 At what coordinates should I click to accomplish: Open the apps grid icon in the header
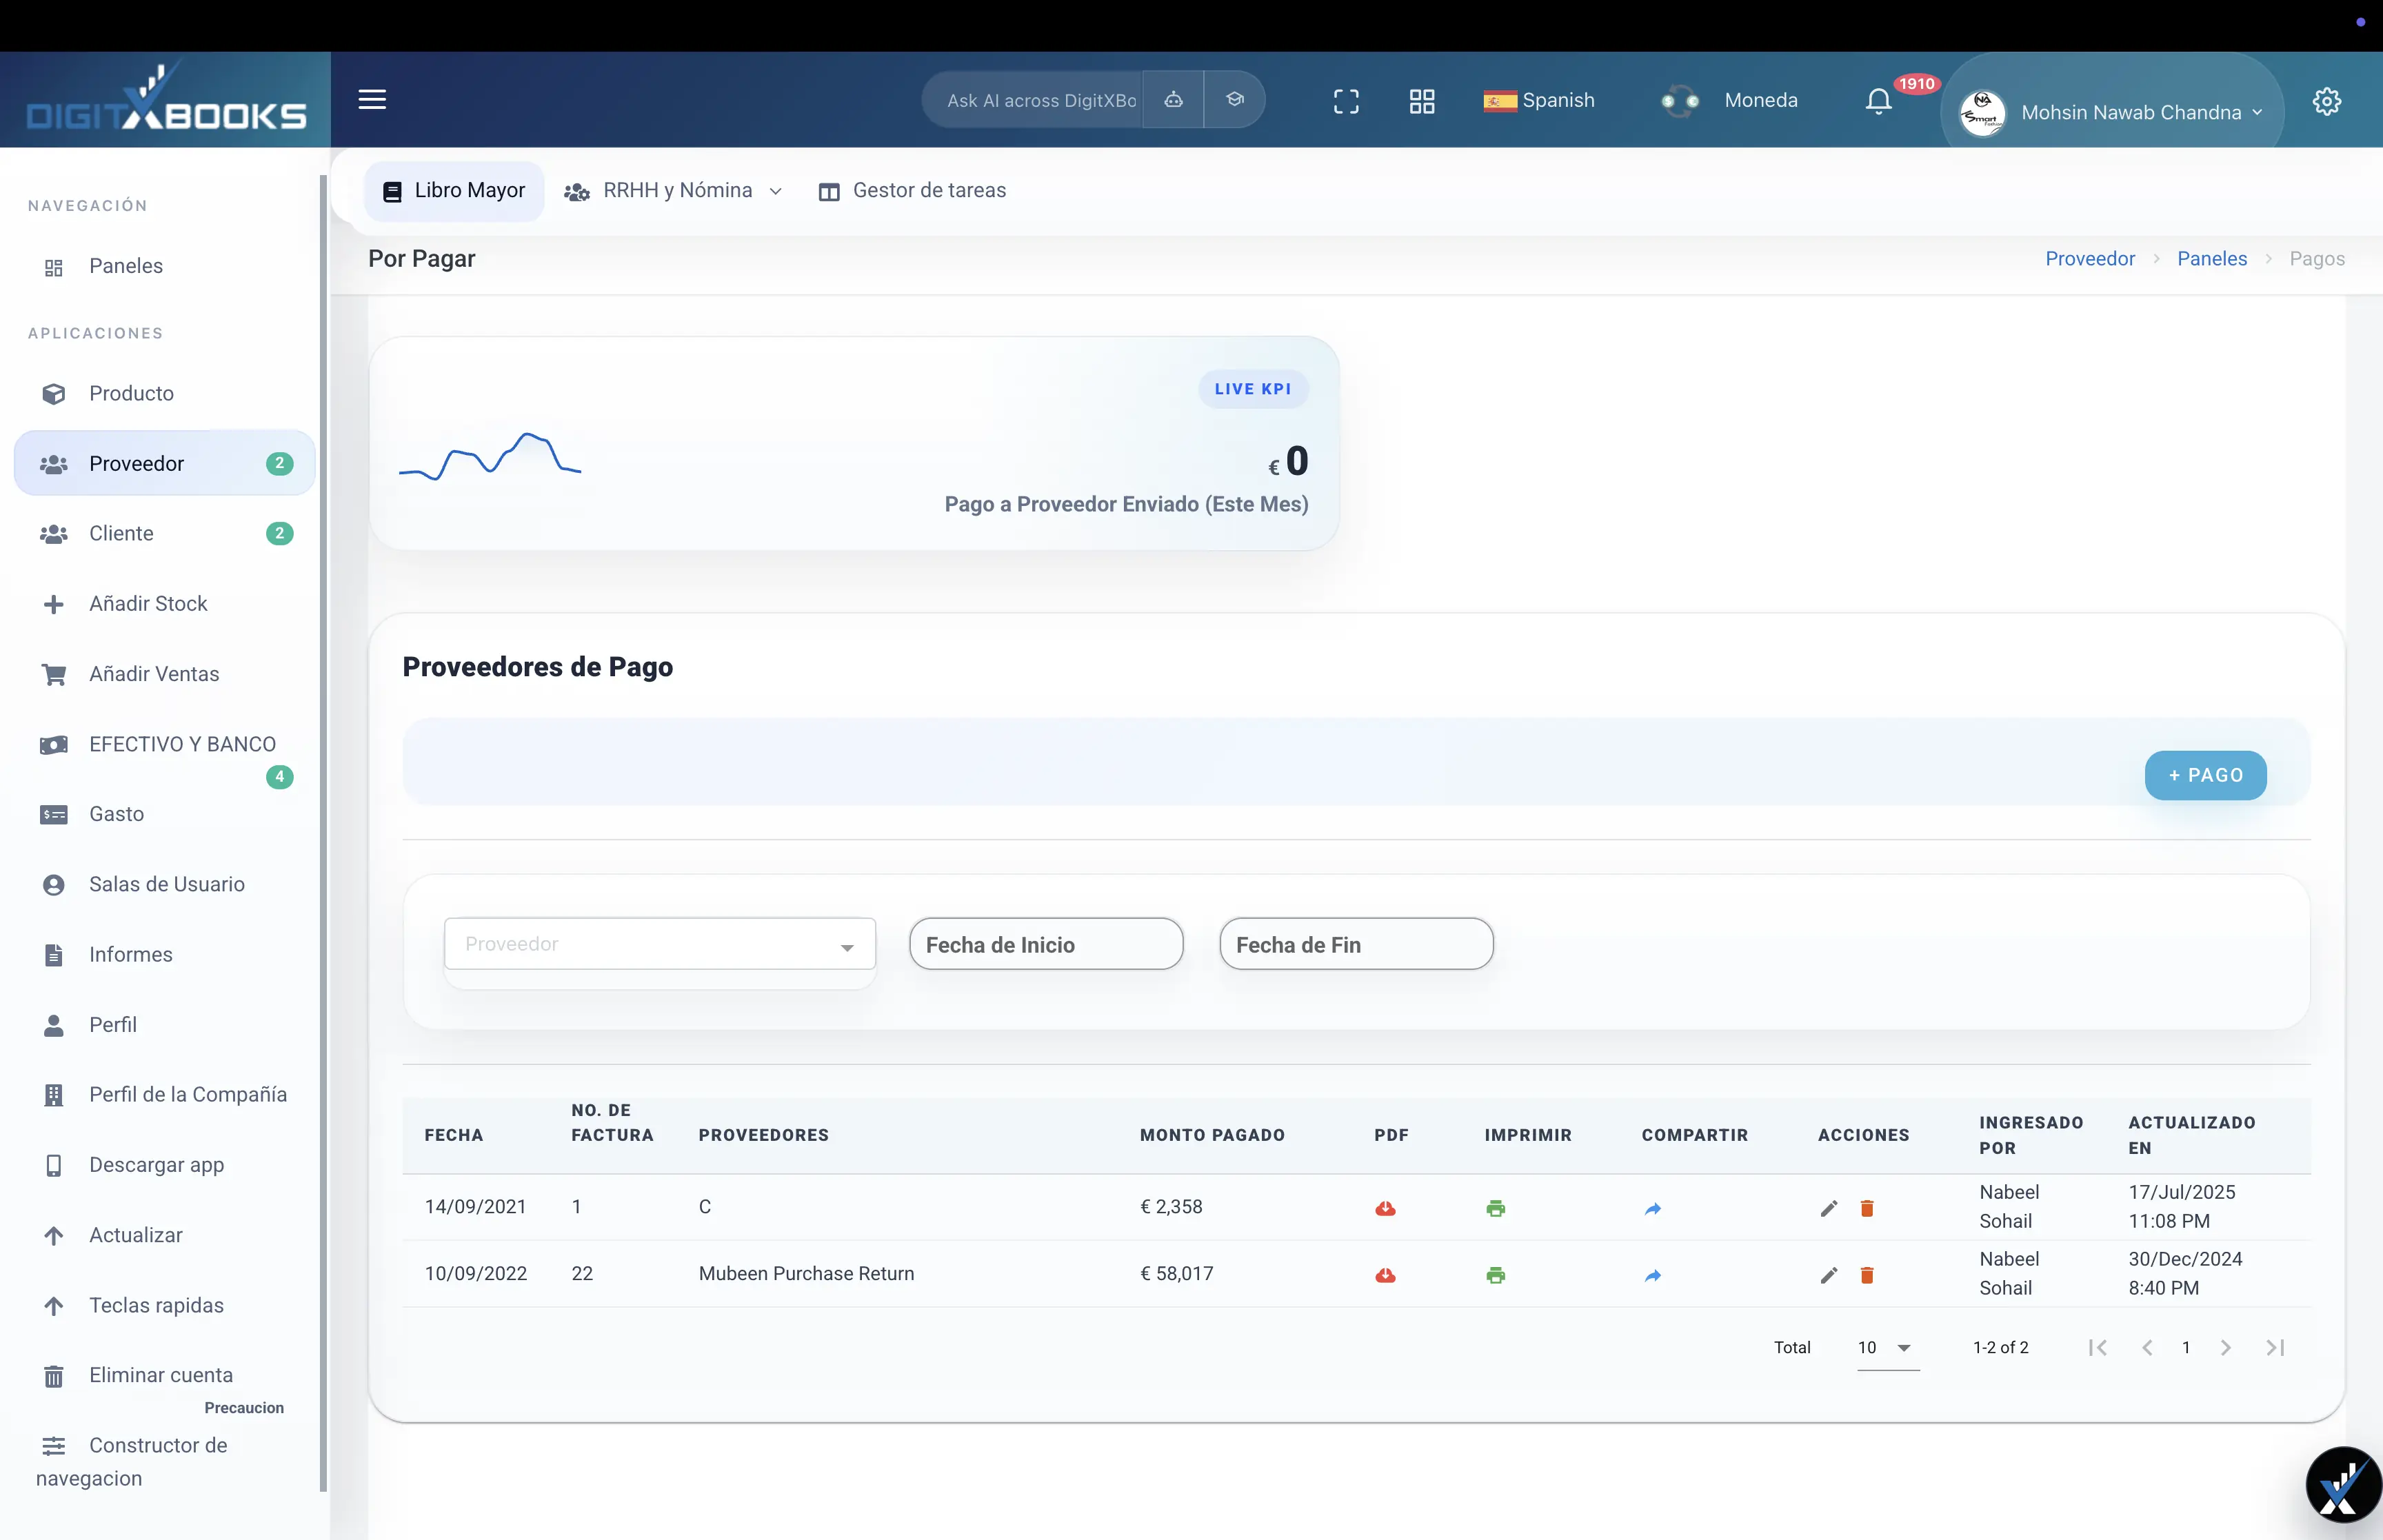click(1421, 100)
